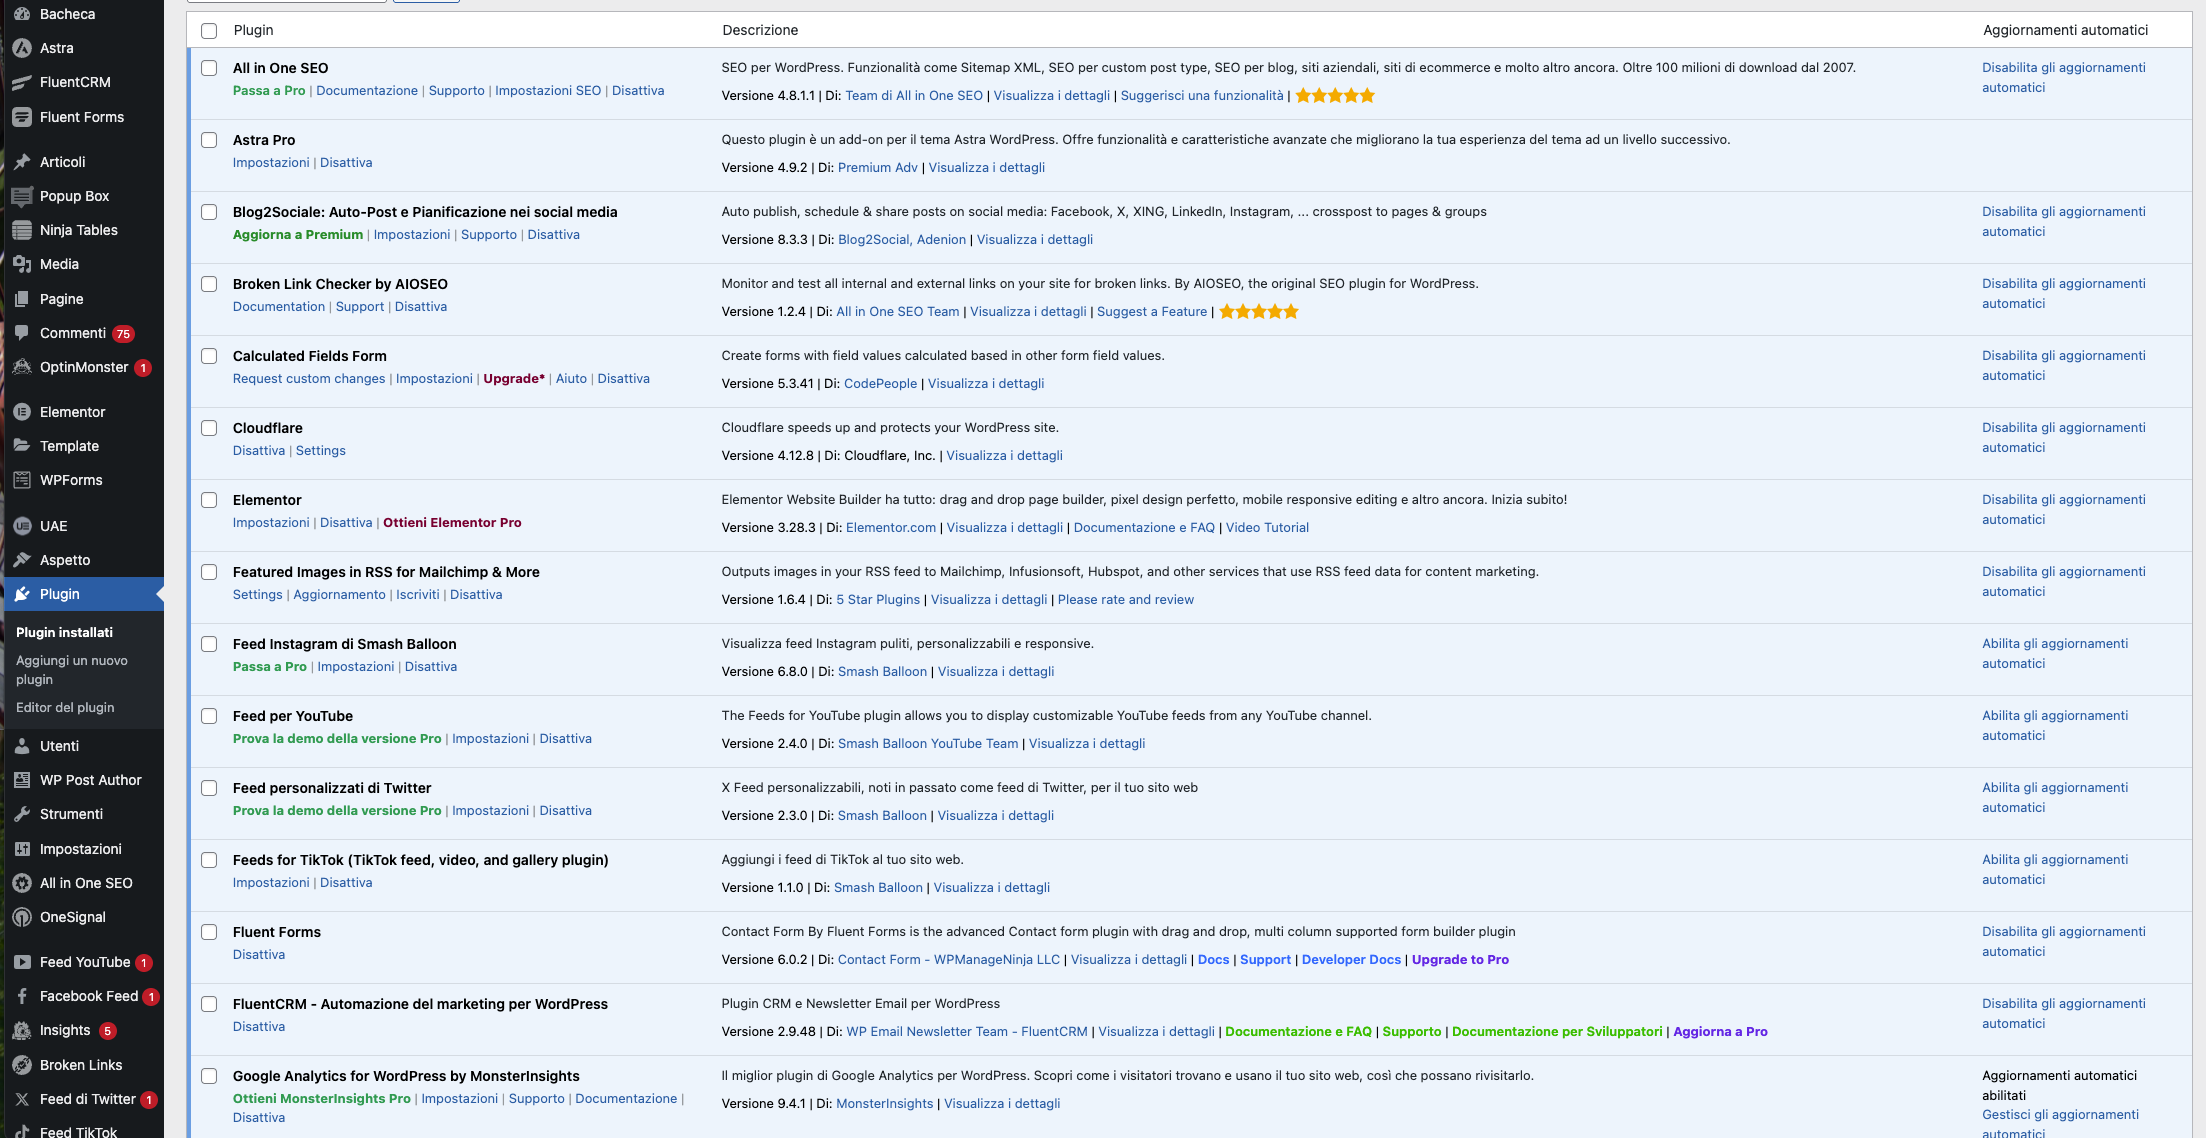Click Utenti user icon

(x=22, y=746)
